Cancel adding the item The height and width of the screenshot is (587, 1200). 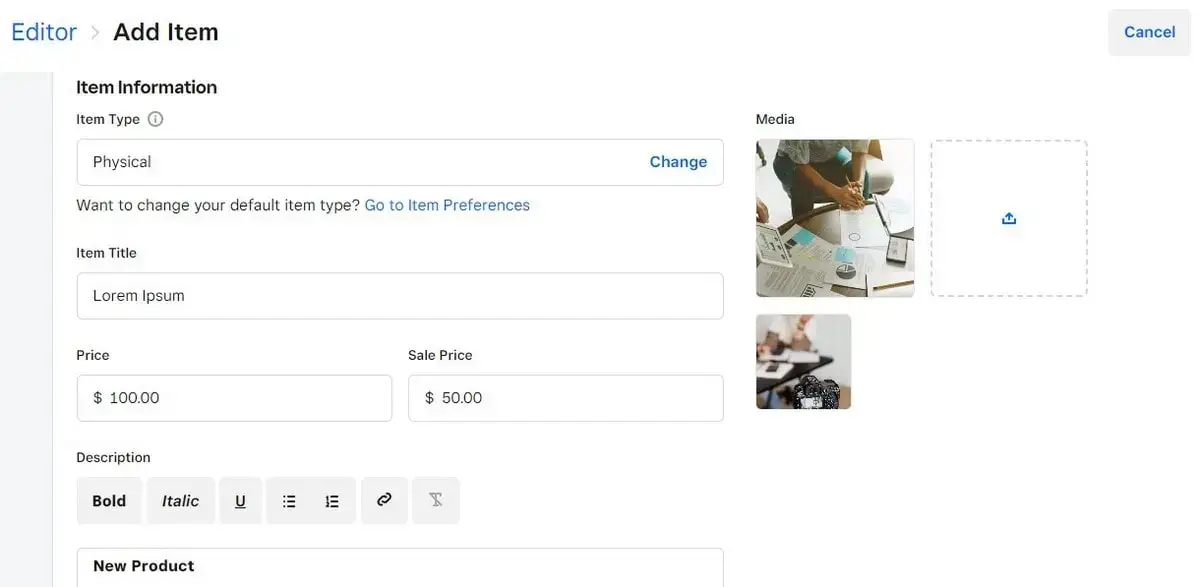pyautogui.click(x=1149, y=32)
